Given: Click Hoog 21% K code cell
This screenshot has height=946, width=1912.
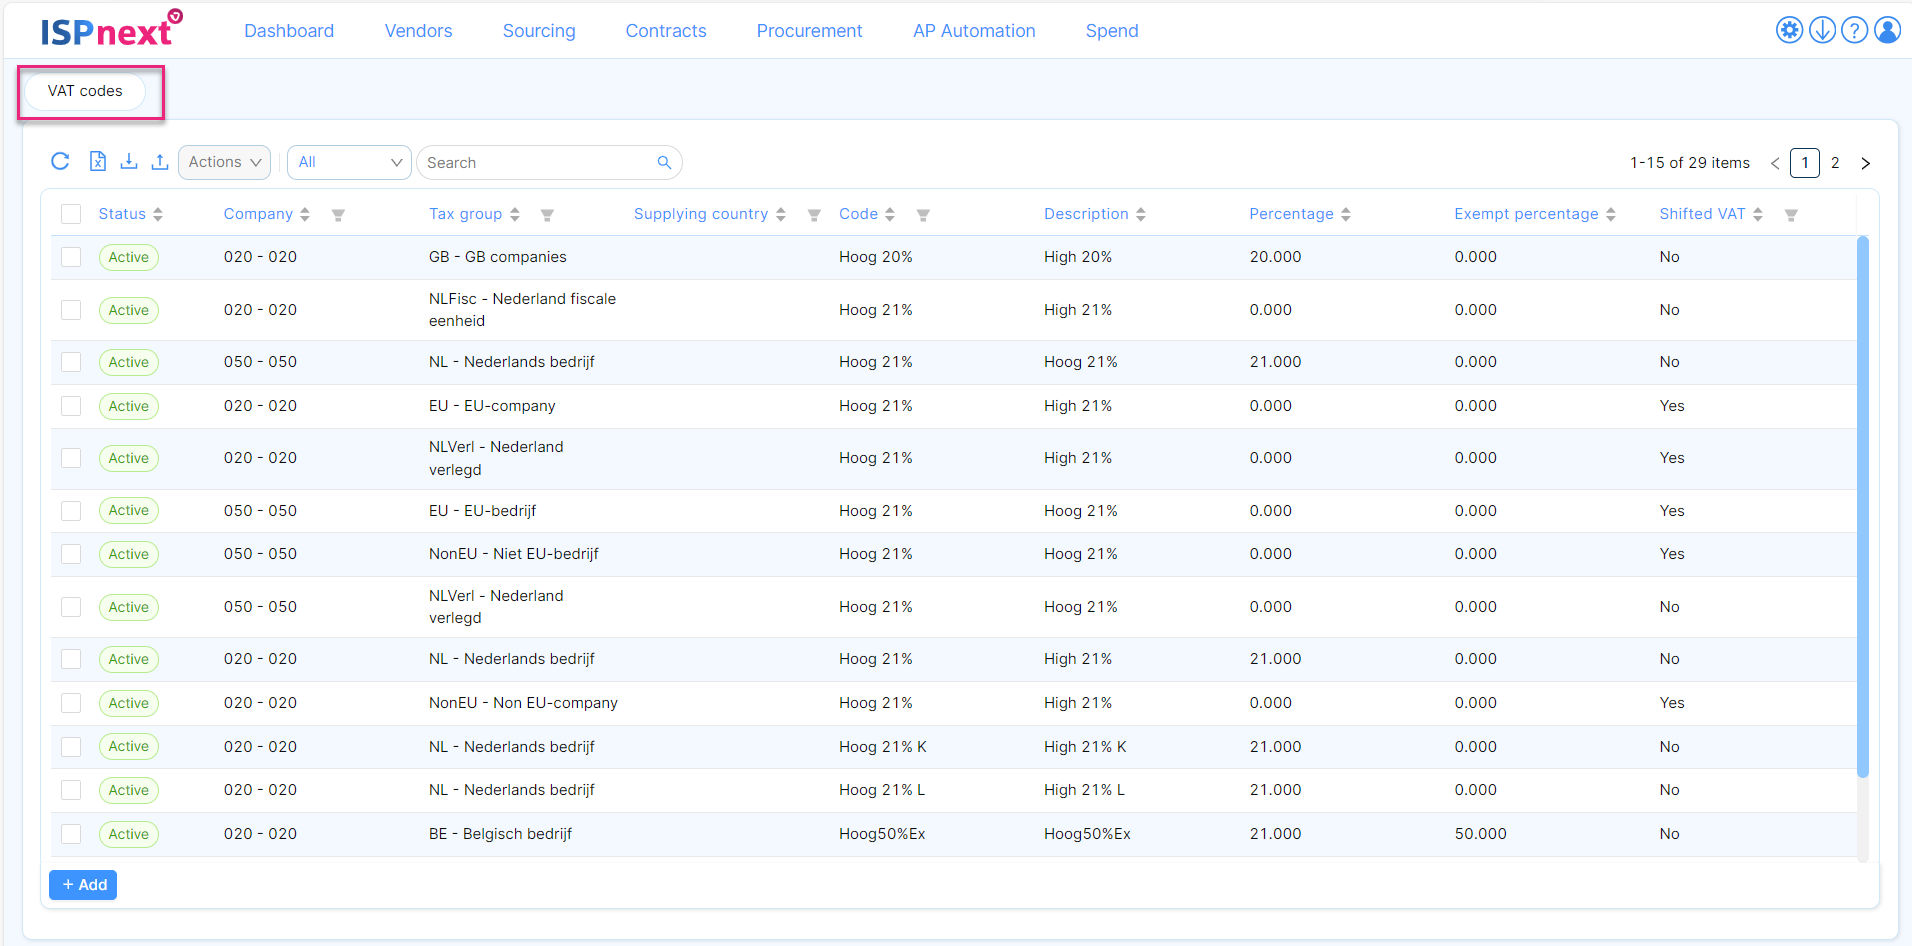Looking at the screenshot, I should (883, 747).
